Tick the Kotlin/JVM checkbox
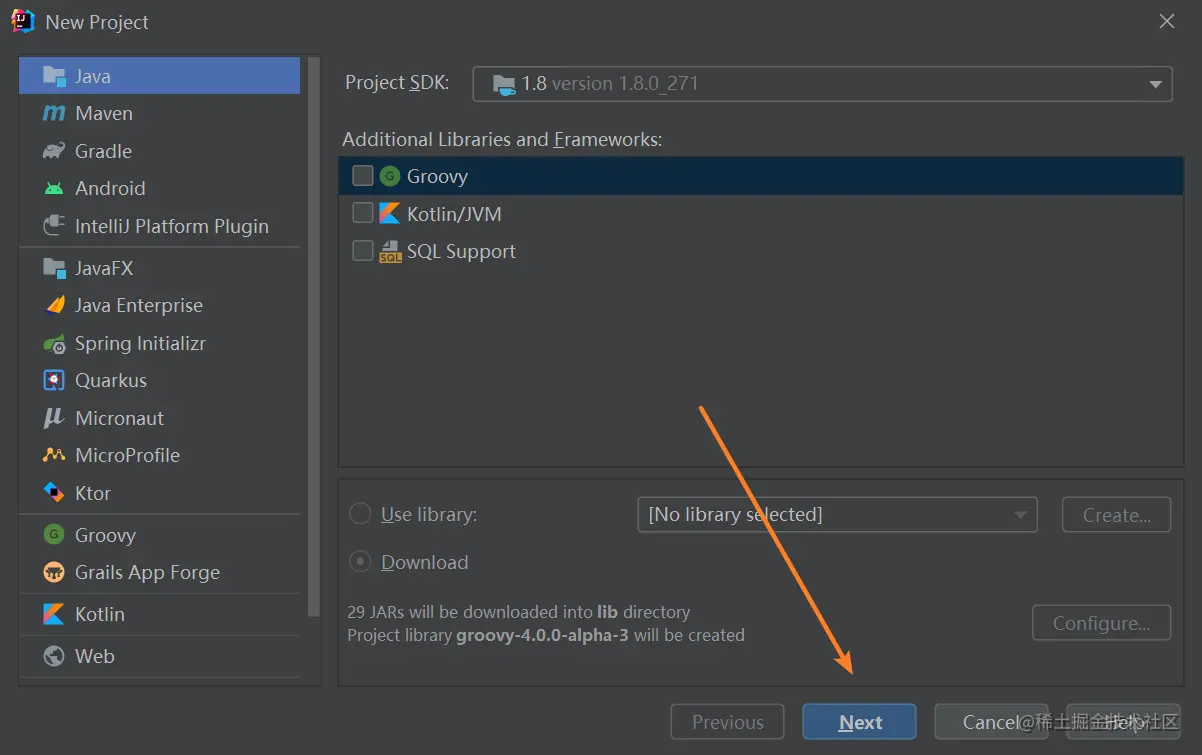The width and height of the screenshot is (1202, 755). pyautogui.click(x=363, y=213)
